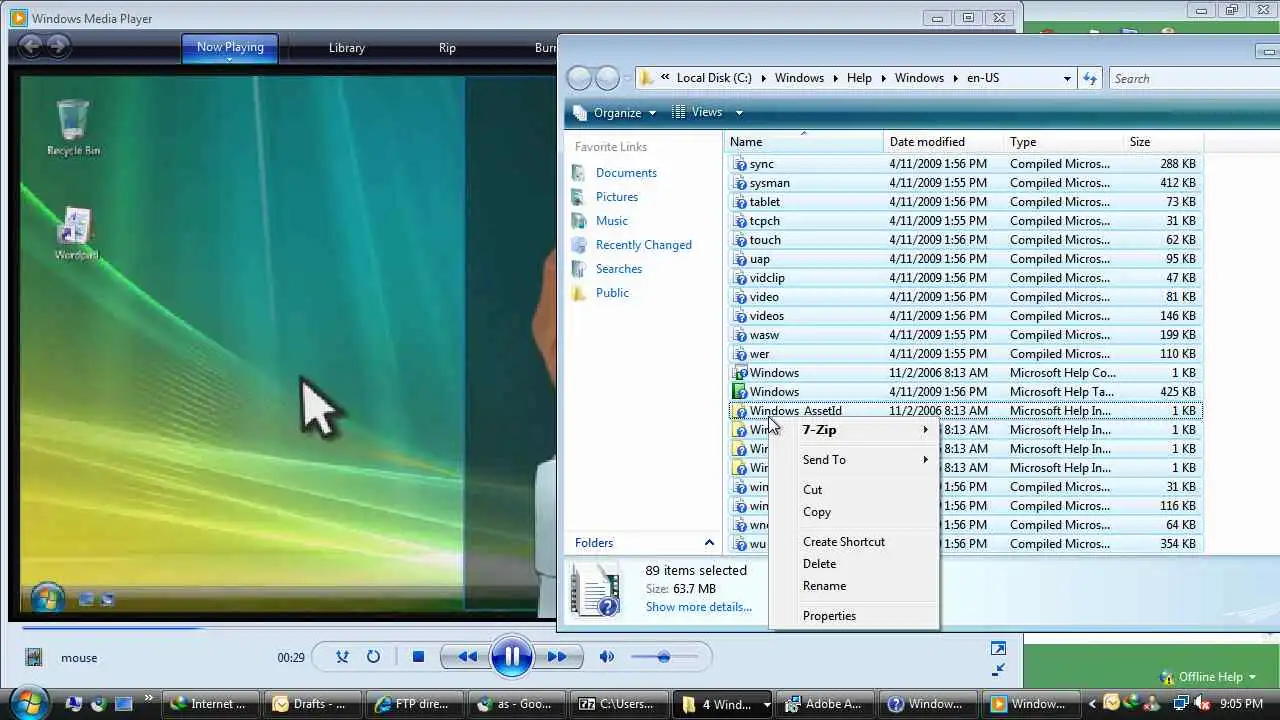Open Recently Changed in Favorite Links
This screenshot has width=1280, height=720.
click(643, 245)
